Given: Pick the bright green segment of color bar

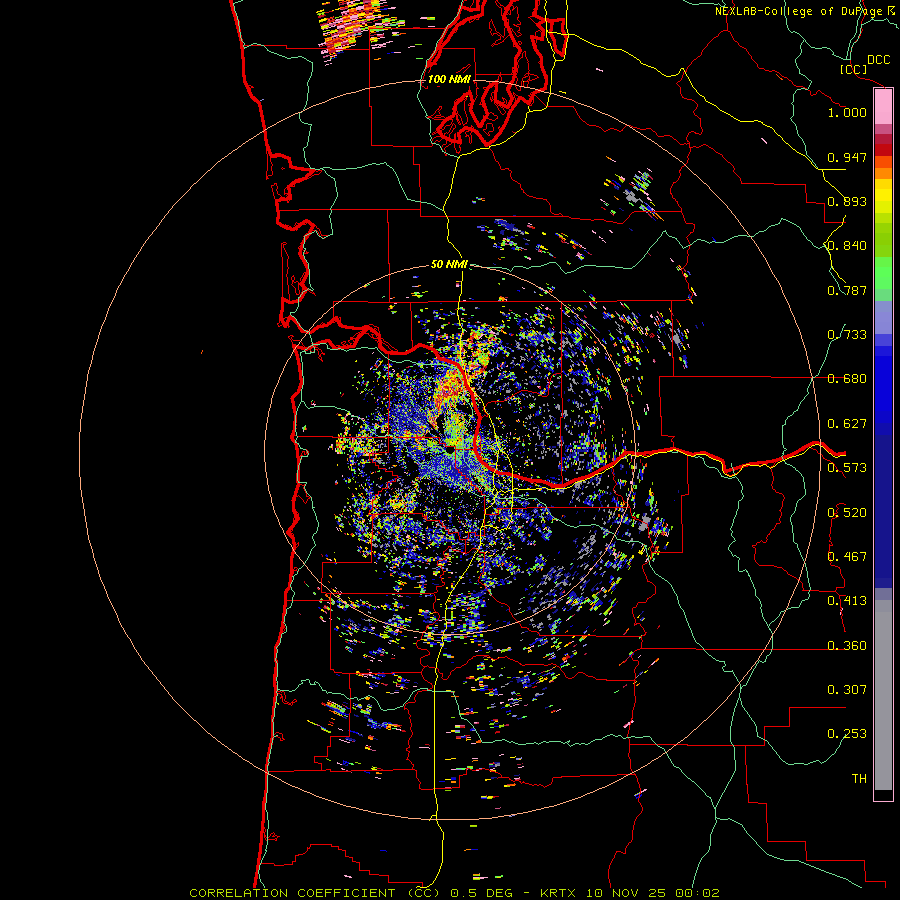Looking at the screenshot, I should pos(883,273).
